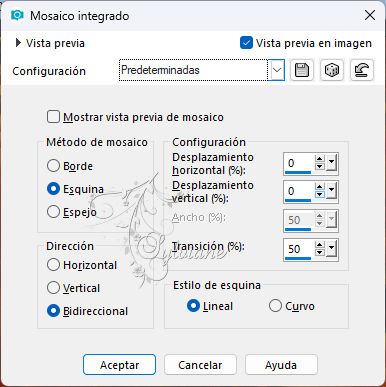Close the Mosaico integrado dialog
Screen dimensions: 386x387
click(x=370, y=15)
